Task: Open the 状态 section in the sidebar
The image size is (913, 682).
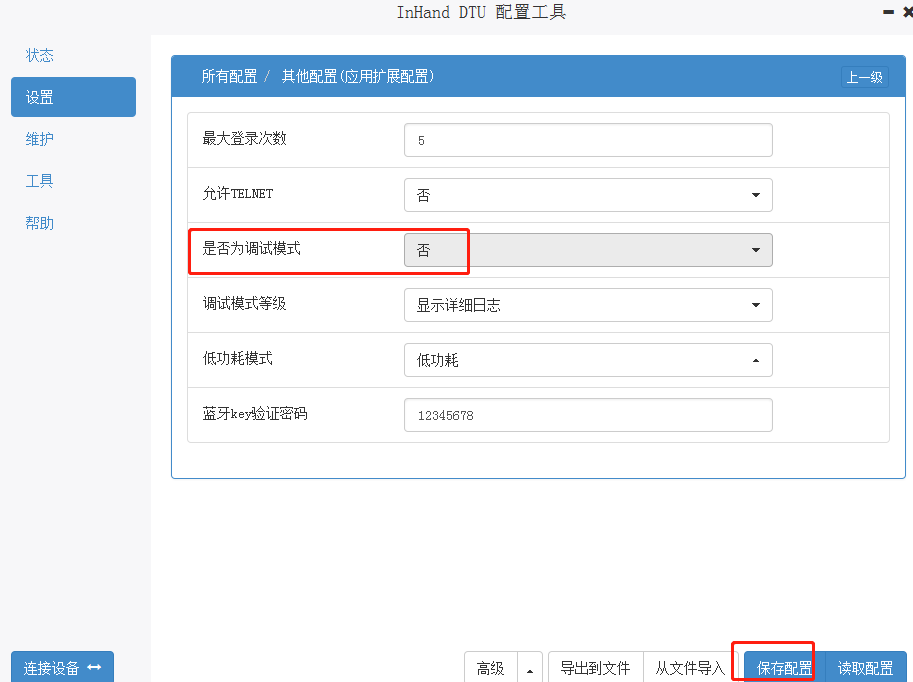Action: click(39, 55)
